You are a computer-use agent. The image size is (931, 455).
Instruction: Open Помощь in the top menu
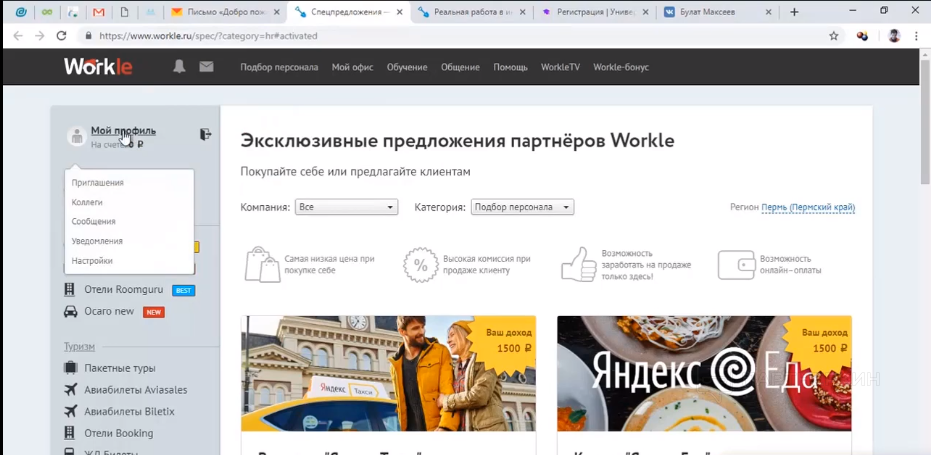pyautogui.click(x=511, y=67)
